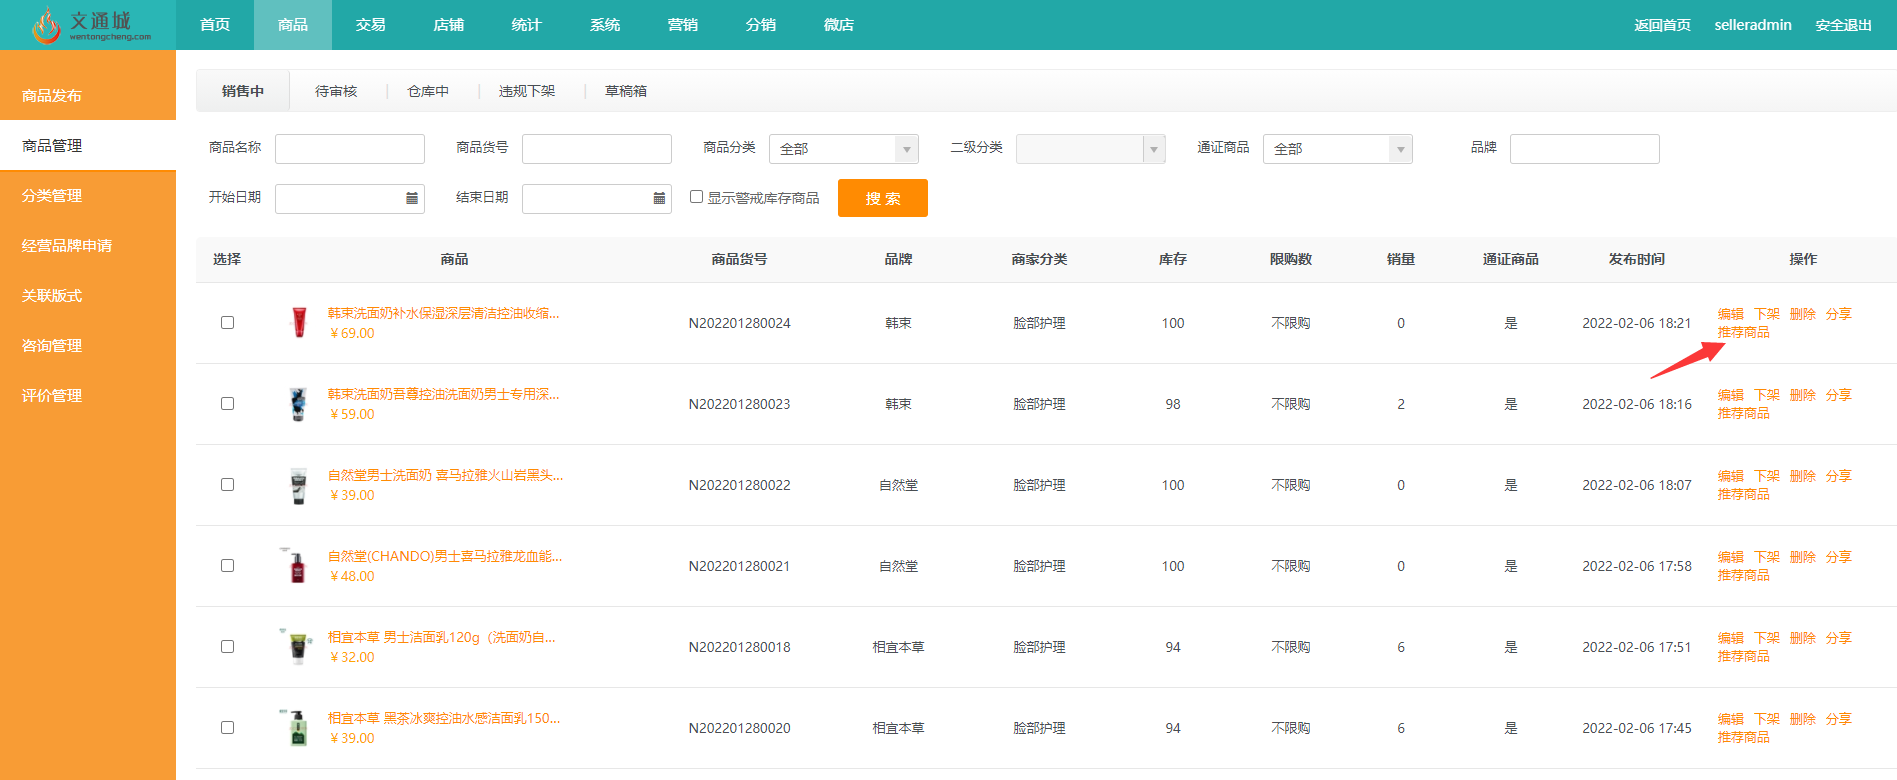Click the orange 搜索 button
This screenshot has width=1897, height=780.
(x=883, y=198)
